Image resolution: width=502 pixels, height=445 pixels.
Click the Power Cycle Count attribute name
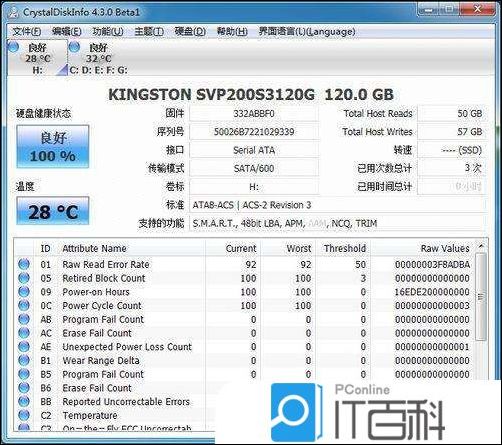102,305
